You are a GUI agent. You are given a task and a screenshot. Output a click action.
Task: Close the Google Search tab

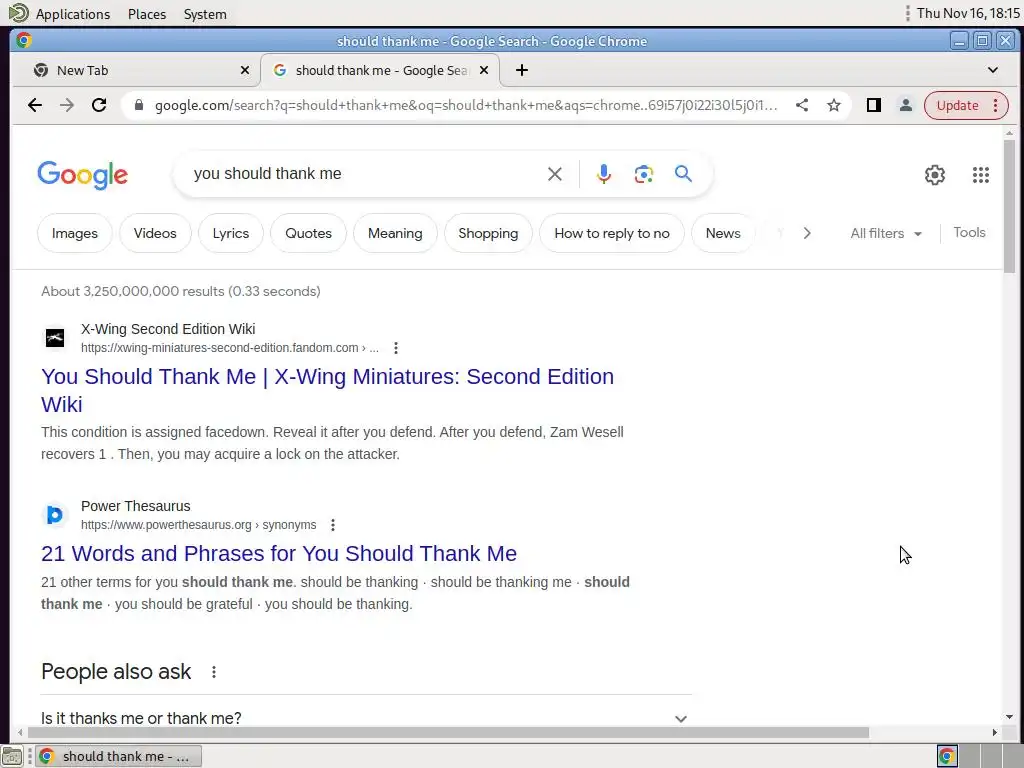click(x=484, y=70)
